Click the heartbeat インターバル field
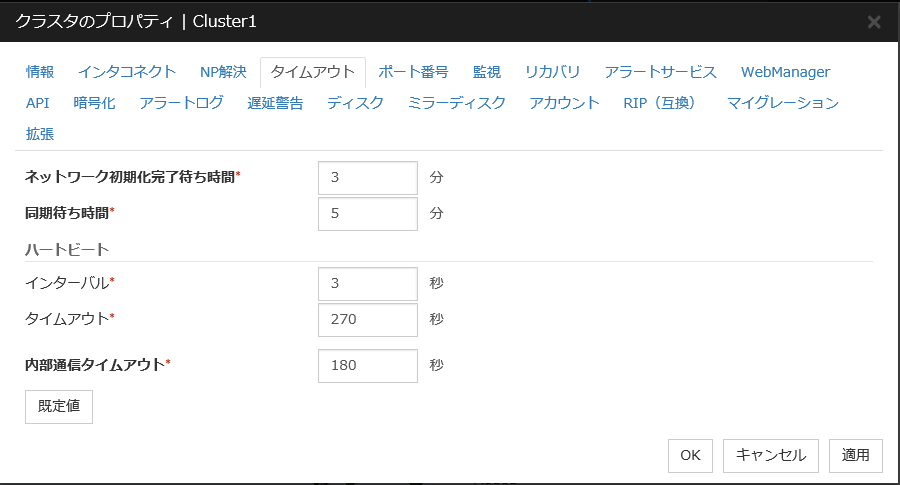Viewport: 900px width, 485px height. [367, 284]
